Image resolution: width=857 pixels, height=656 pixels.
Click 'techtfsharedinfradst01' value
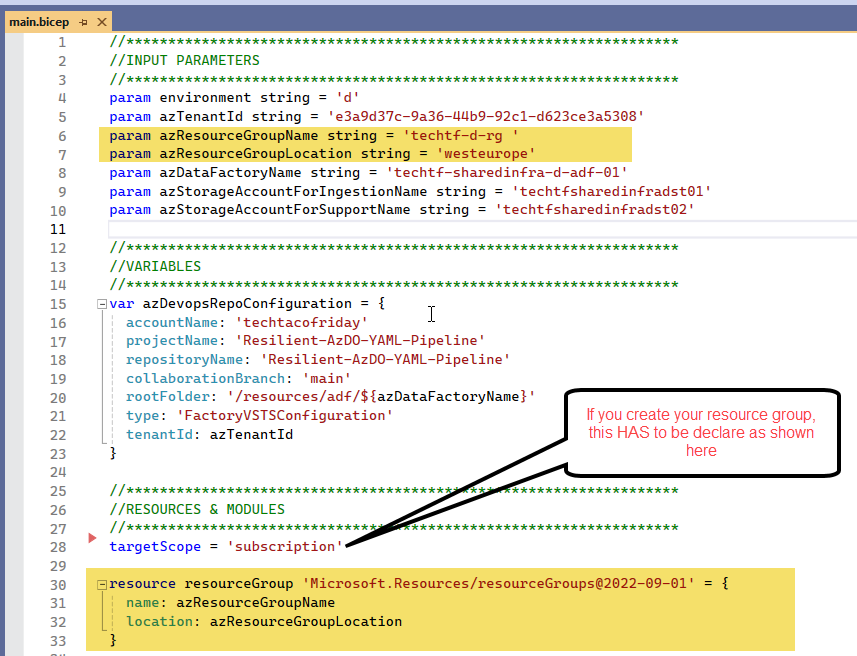[x=611, y=191]
